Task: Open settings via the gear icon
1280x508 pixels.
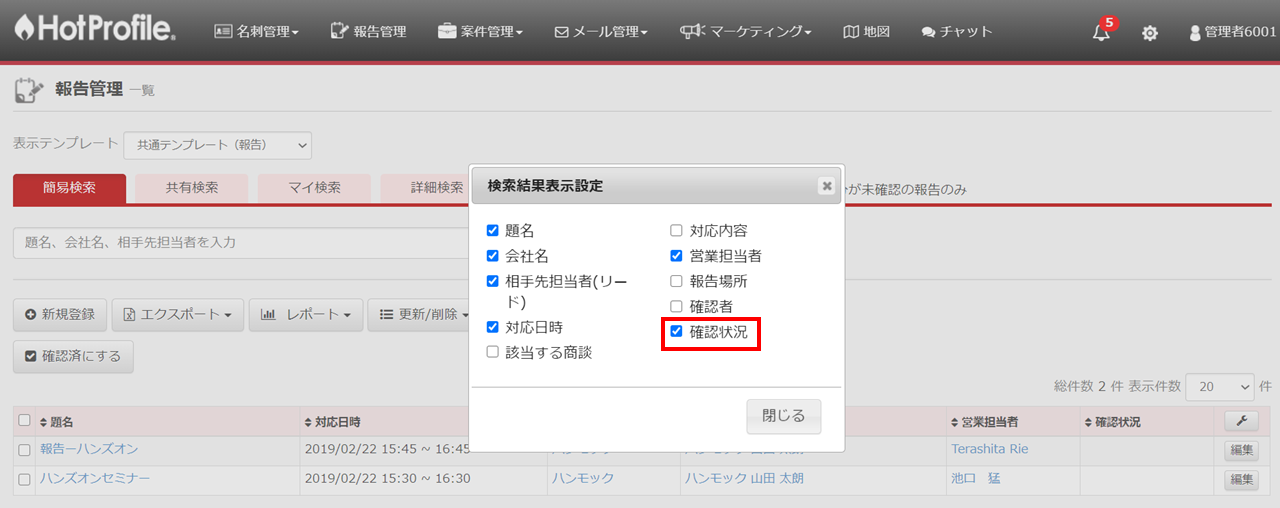Action: [1150, 33]
